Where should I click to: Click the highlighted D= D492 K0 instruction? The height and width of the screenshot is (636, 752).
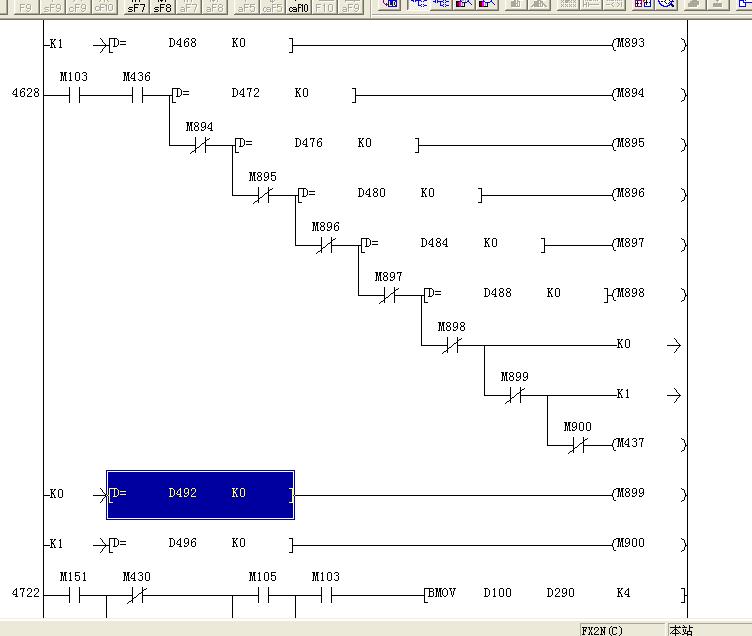tap(200, 494)
